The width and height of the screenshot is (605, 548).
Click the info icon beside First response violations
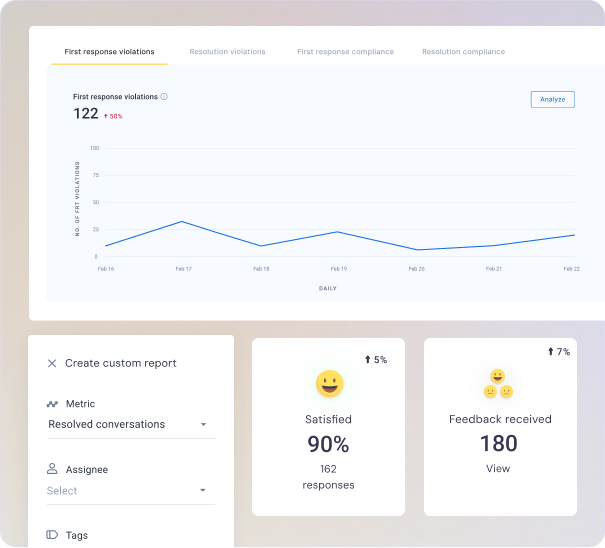164,97
